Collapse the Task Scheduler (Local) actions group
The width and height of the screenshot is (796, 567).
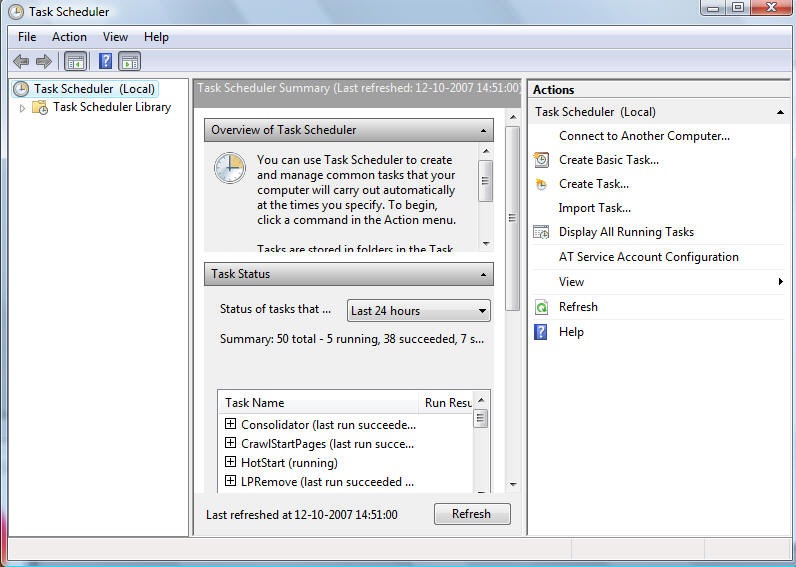point(780,112)
